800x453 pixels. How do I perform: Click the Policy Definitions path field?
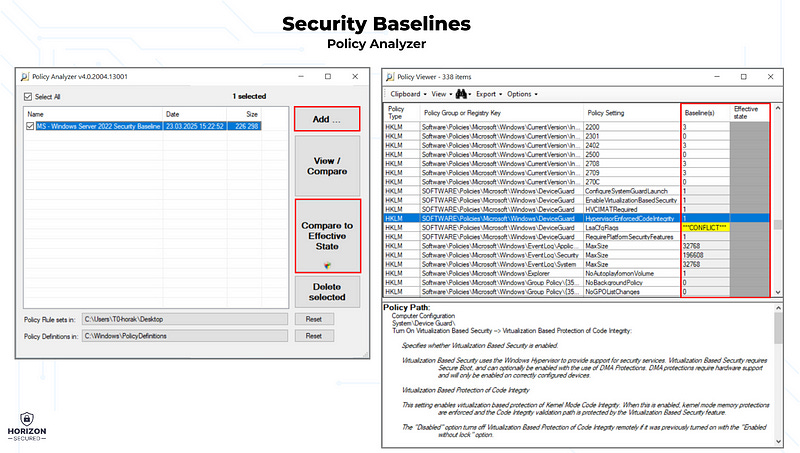click(185, 336)
